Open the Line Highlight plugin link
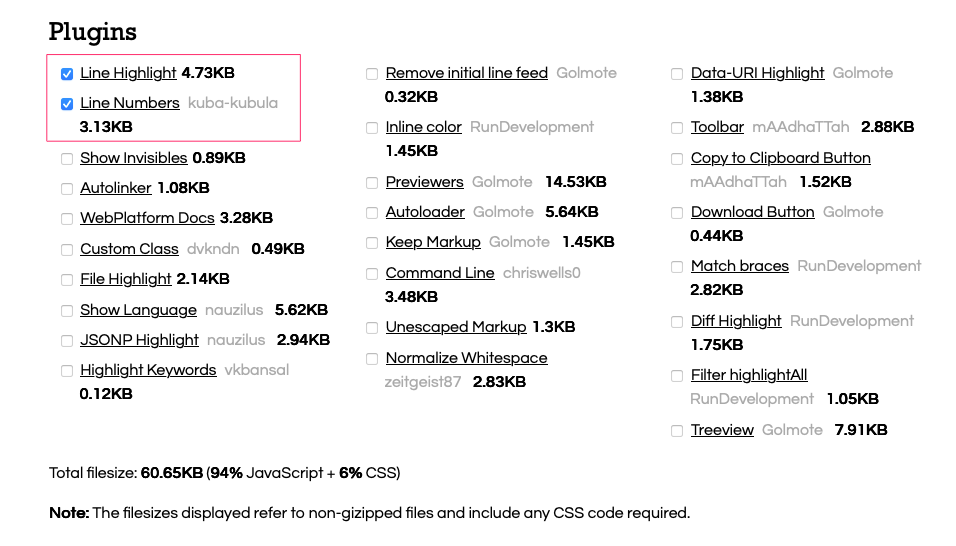Image resolution: width=956 pixels, height=546 pixels. click(128, 73)
